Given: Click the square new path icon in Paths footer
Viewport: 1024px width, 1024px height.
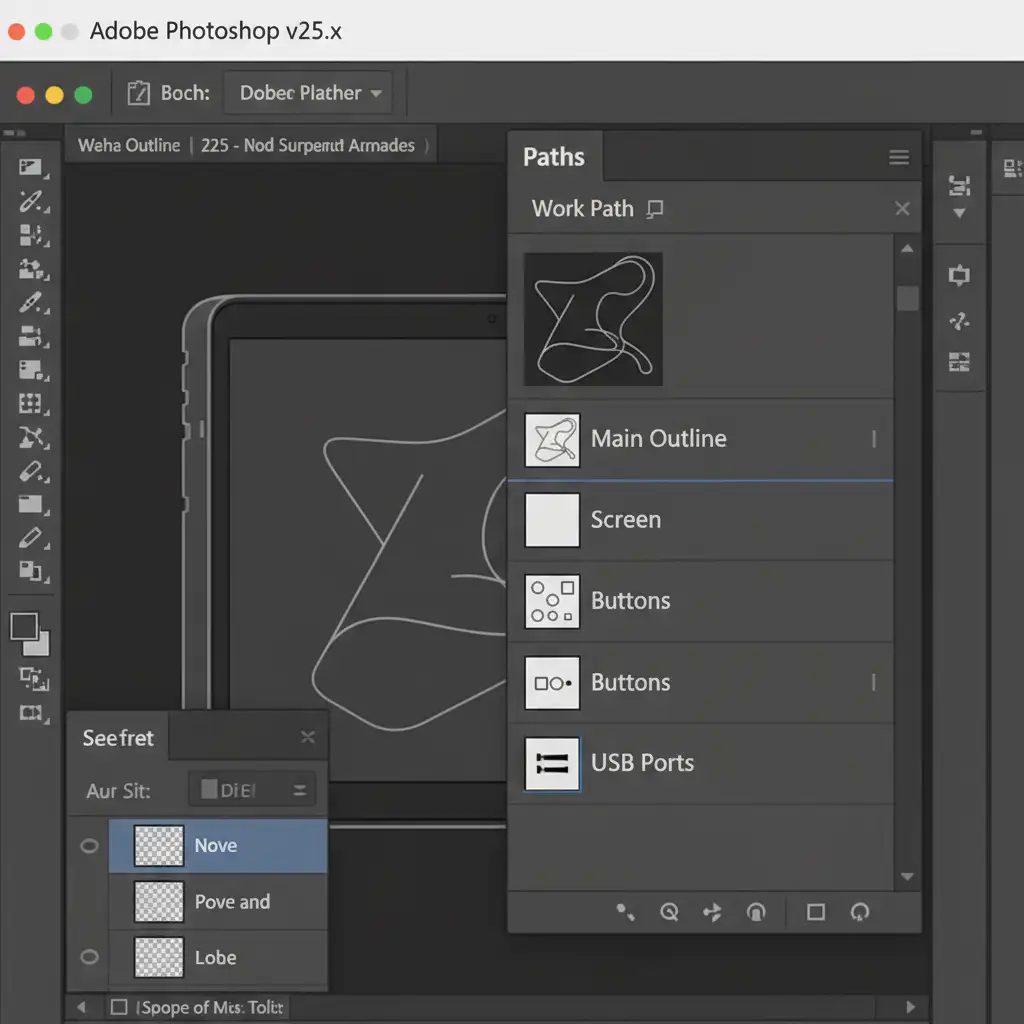Looking at the screenshot, I should pyautogui.click(x=816, y=912).
